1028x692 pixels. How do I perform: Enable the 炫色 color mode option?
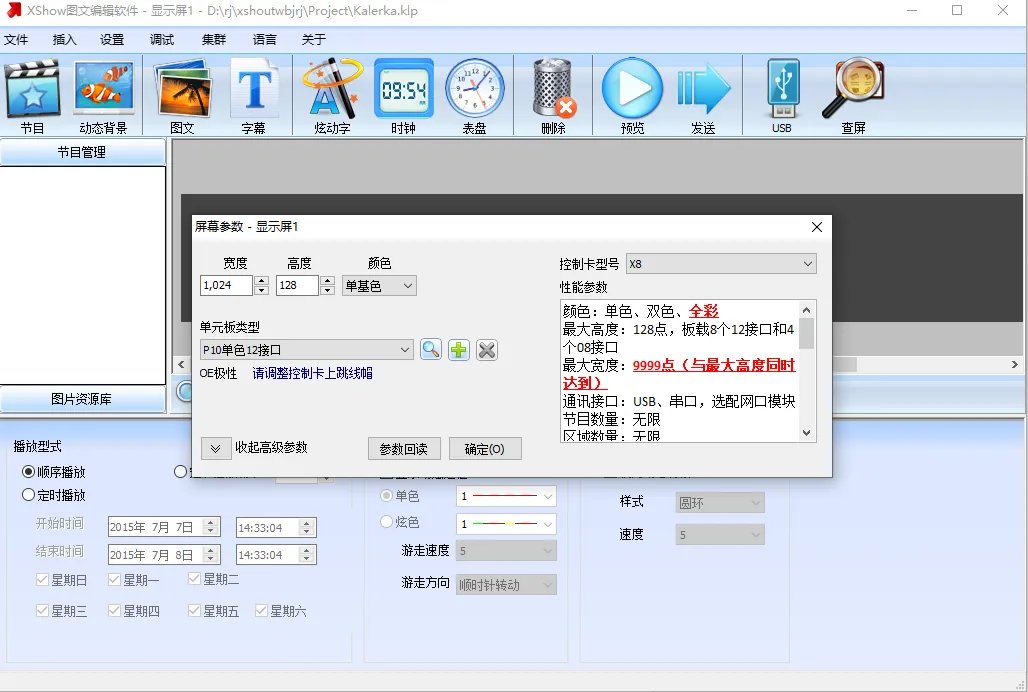pyautogui.click(x=386, y=522)
